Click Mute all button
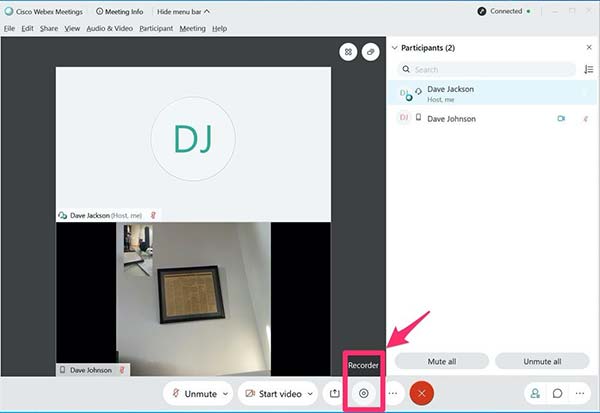 [x=442, y=361]
